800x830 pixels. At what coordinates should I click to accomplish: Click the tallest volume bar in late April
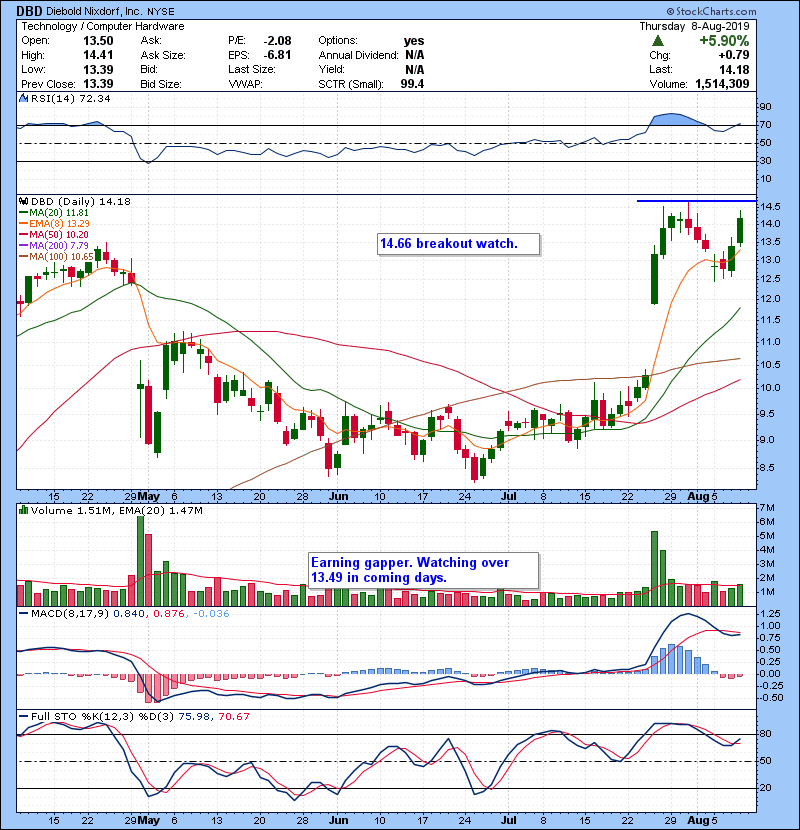140,561
